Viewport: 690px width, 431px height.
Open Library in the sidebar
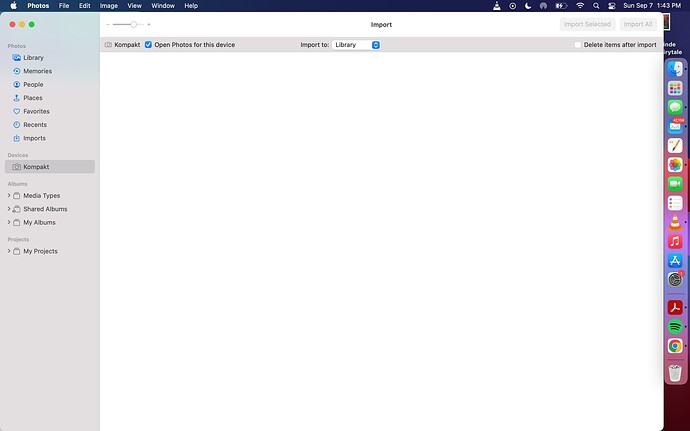50,58
